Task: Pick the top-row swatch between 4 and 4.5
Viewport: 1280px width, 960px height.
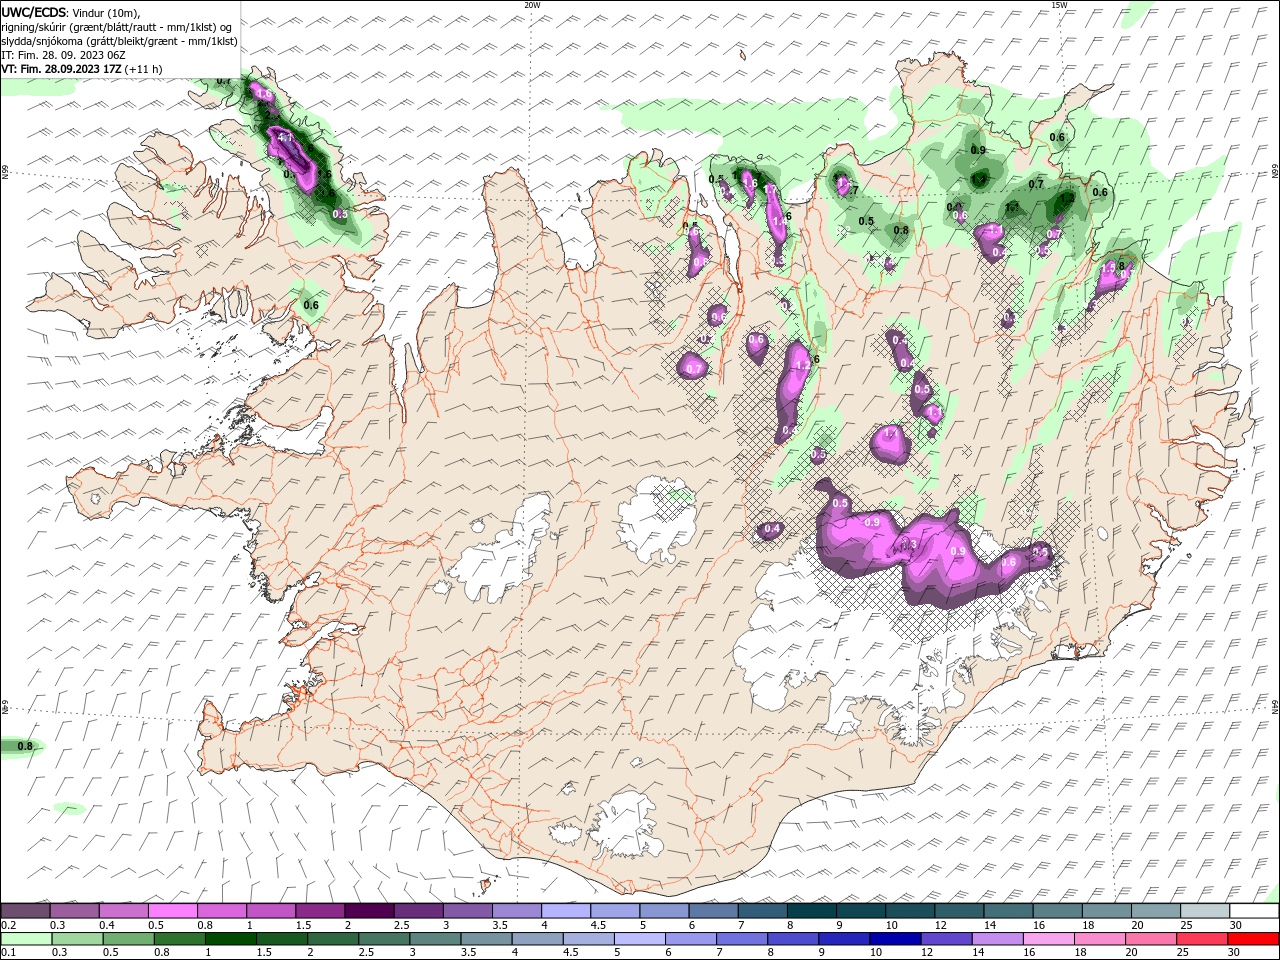Action: 566,911
